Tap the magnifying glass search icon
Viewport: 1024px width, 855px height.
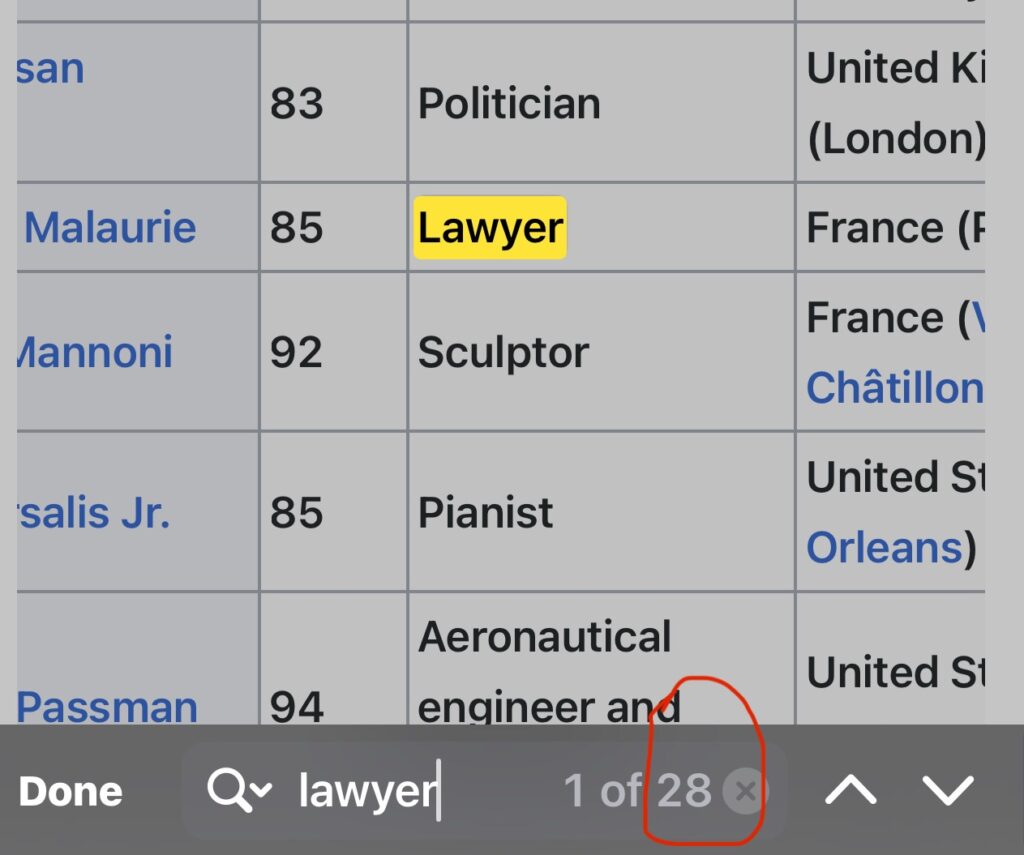227,790
